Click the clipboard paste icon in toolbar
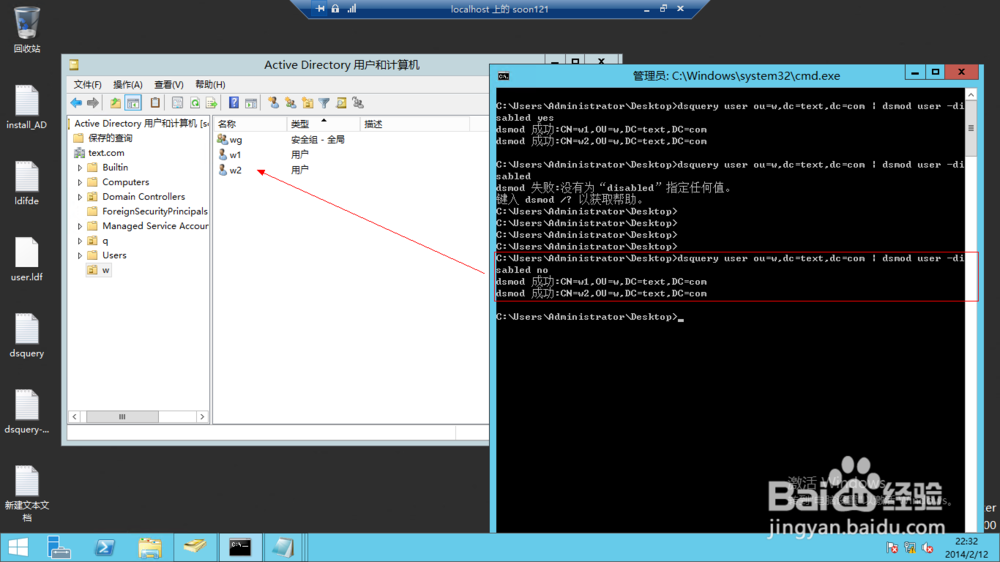 [x=155, y=103]
